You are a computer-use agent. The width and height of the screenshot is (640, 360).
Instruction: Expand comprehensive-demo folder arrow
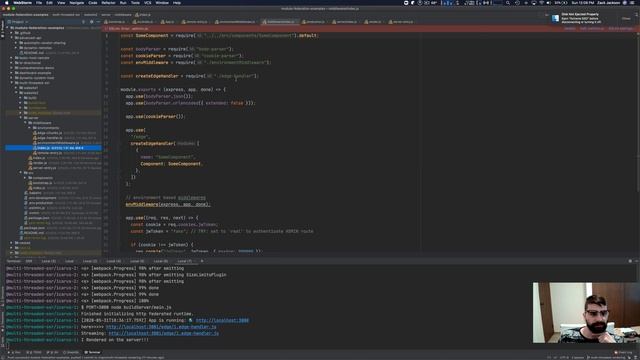(11, 68)
